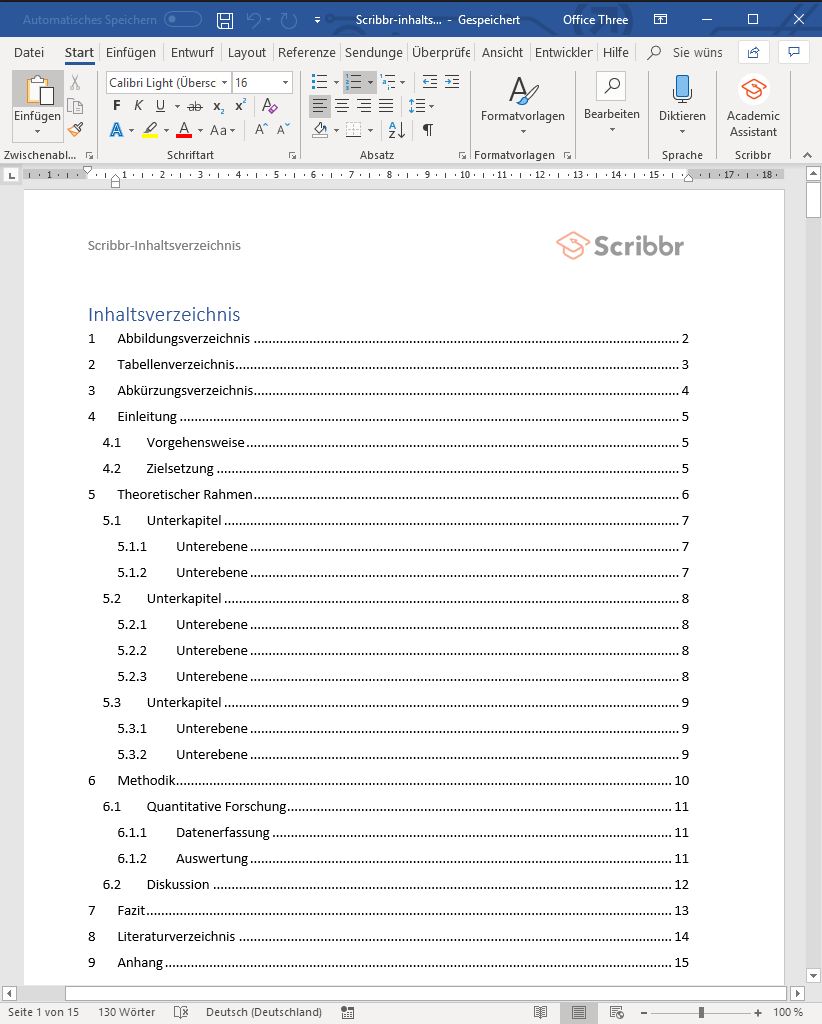822x1024 pixels.
Task: Launch the Academic Assistant
Action: [x=752, y=107]
